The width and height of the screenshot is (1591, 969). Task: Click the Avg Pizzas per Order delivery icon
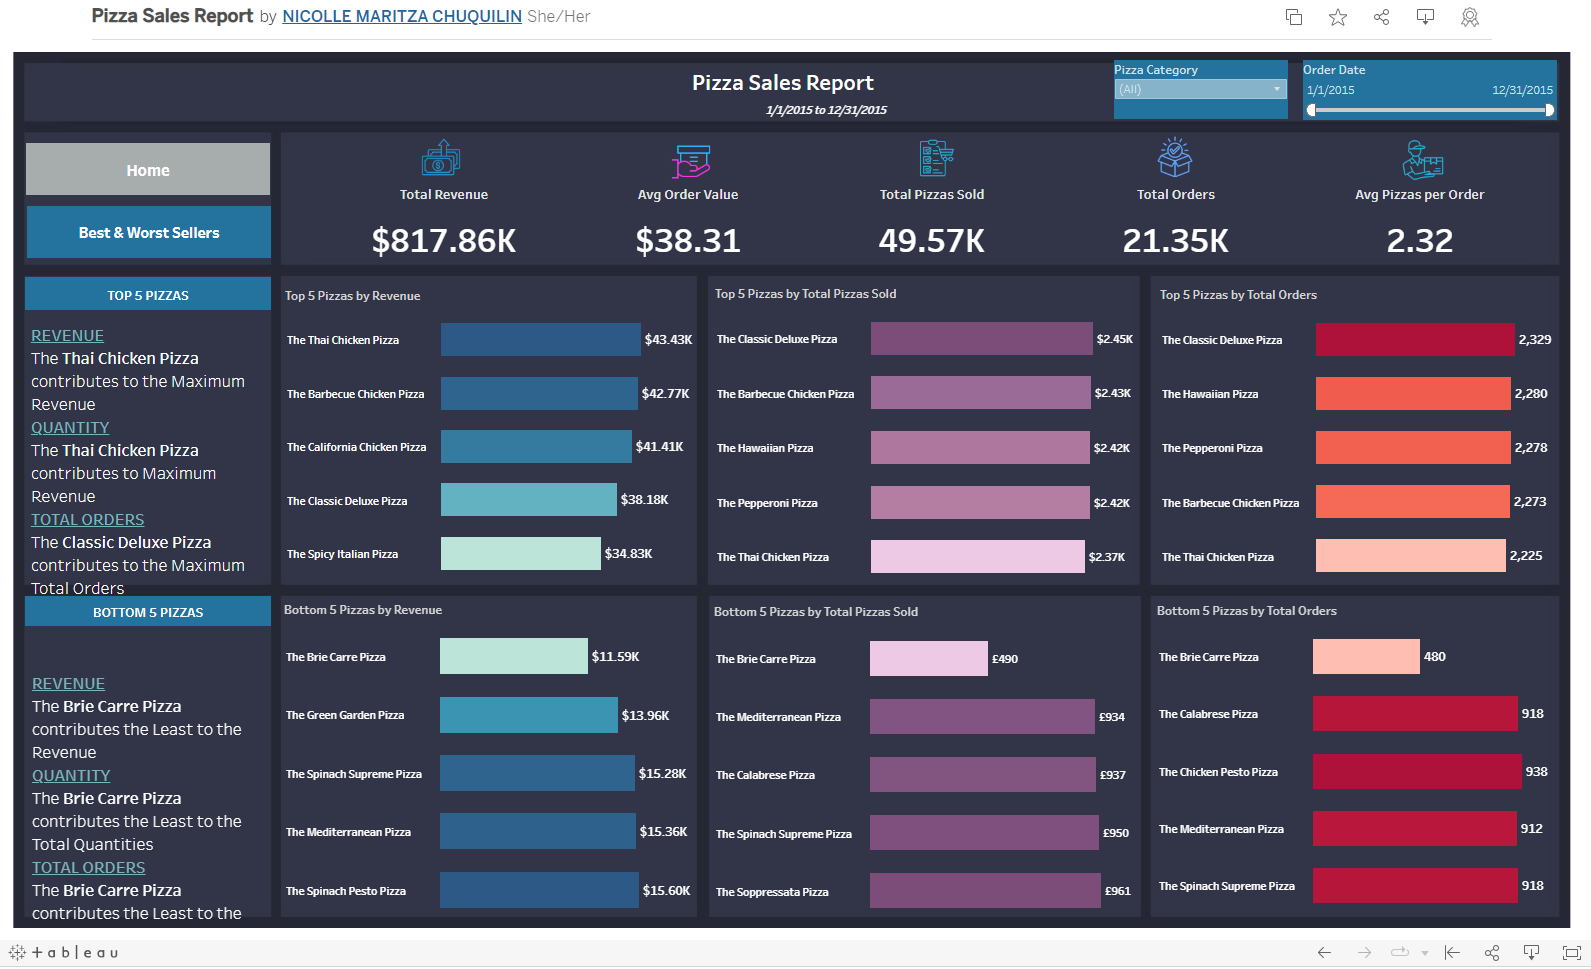coord(1422,159)
